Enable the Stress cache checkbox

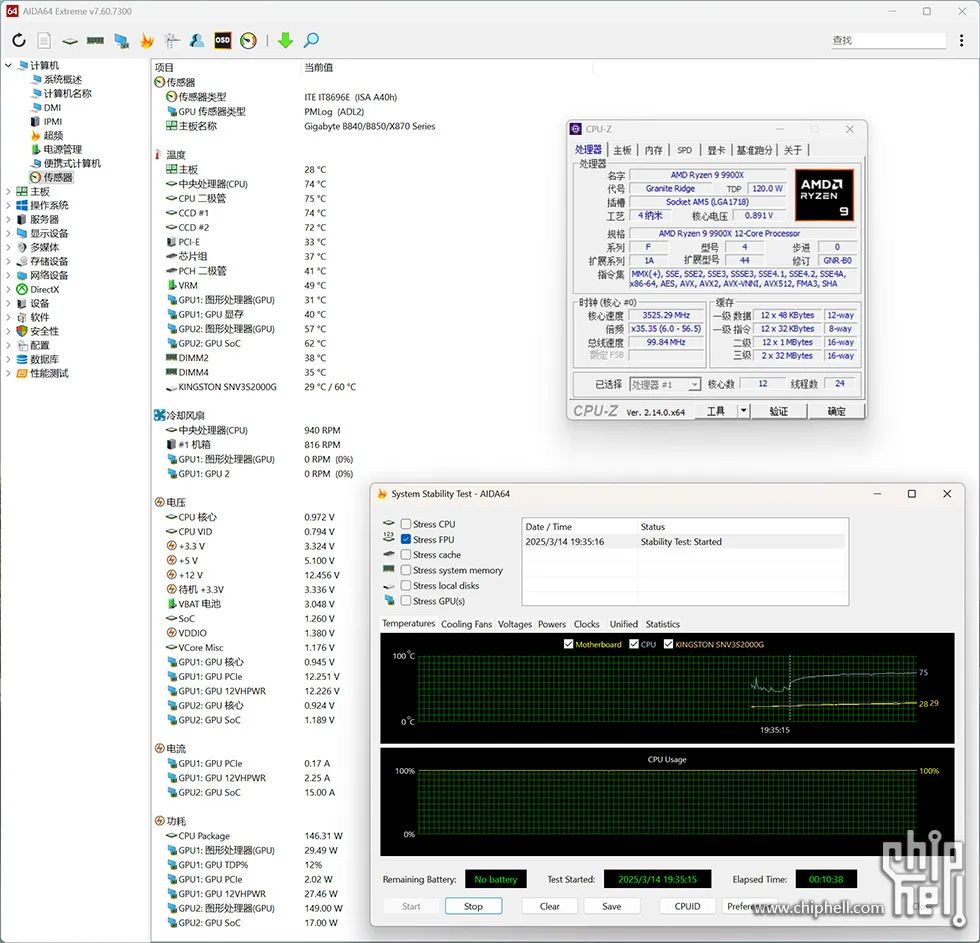406,555
